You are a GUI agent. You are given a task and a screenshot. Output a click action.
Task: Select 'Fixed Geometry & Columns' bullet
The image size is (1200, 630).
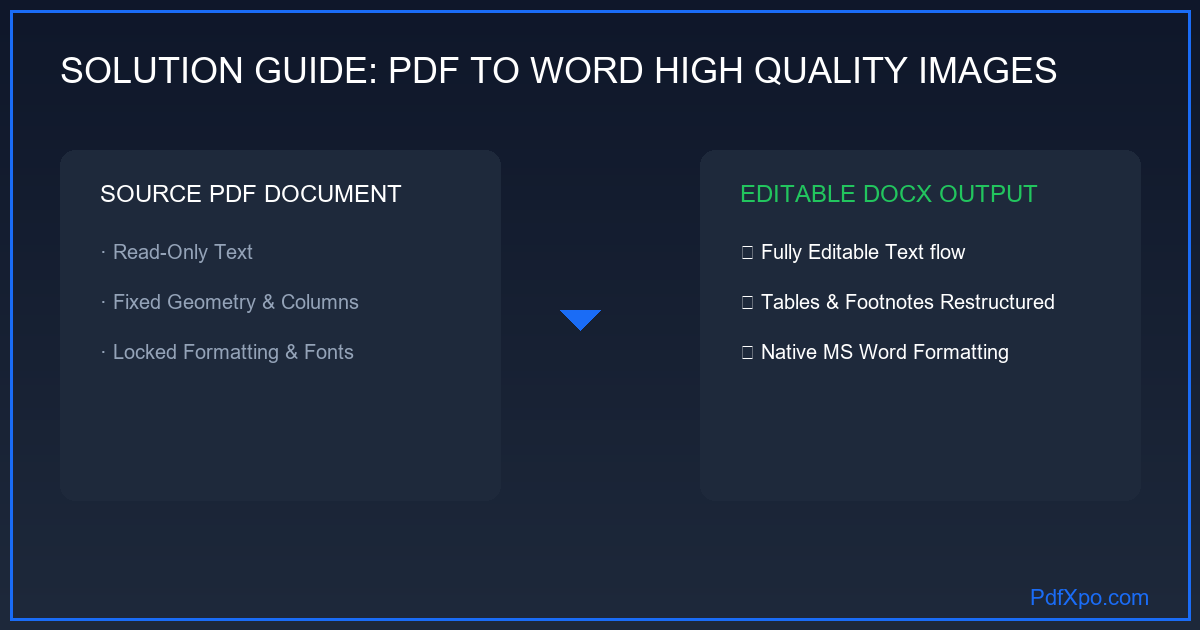click(x=230, y=302)
